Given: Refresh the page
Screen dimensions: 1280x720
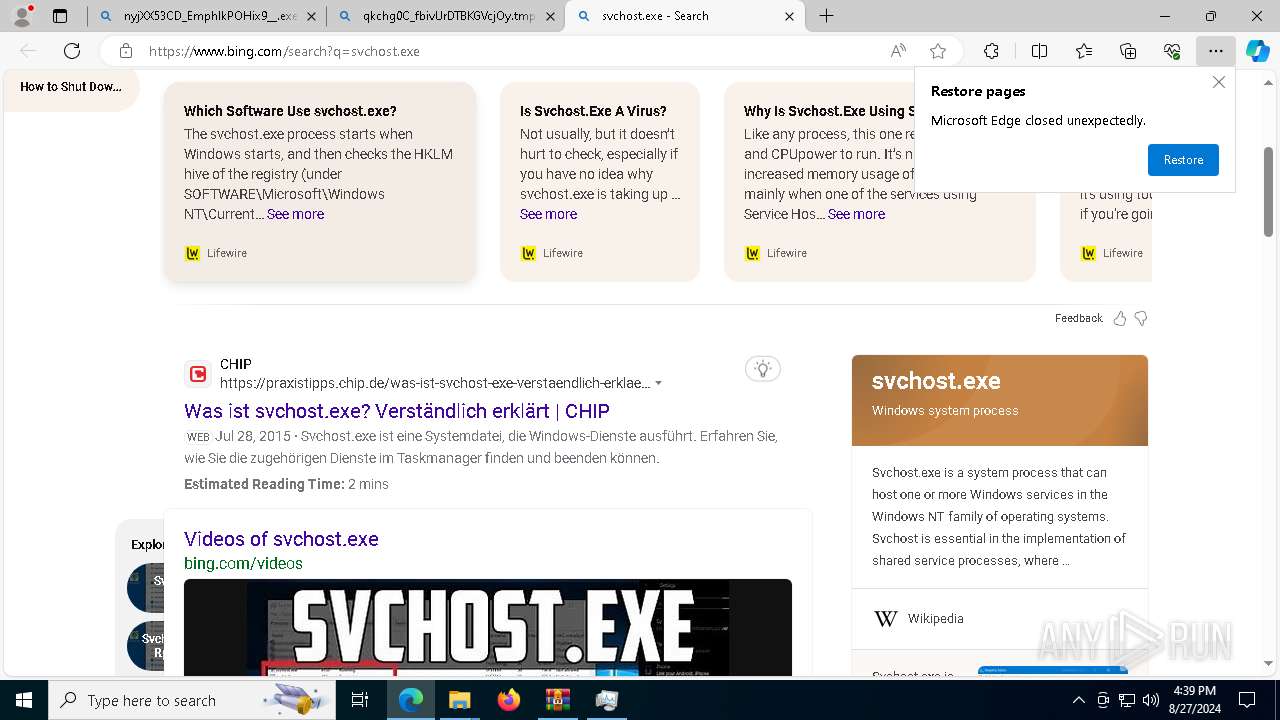Looking at the screenshot, I should tap(72, 51).
